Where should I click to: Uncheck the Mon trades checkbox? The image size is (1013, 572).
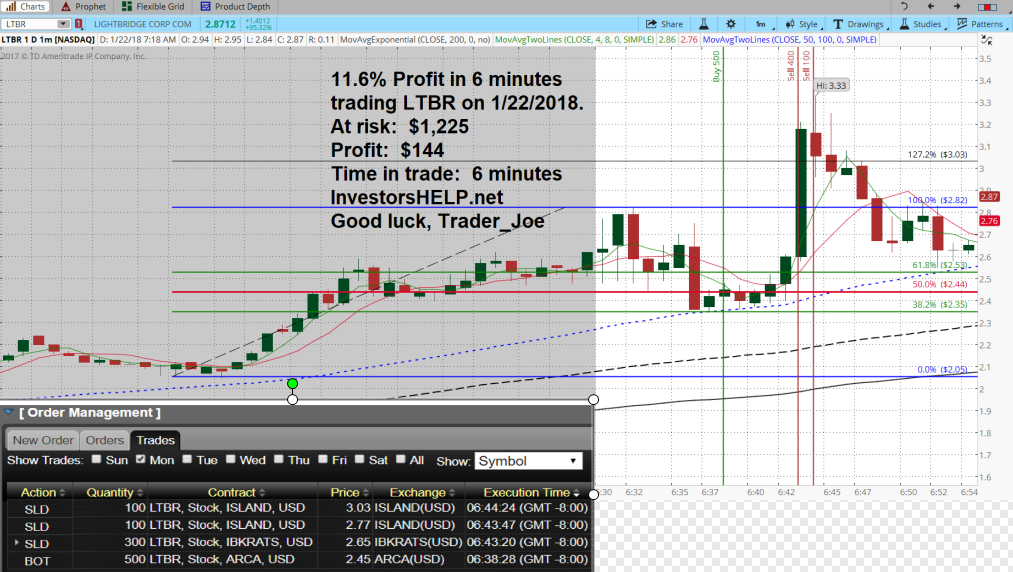(x=140, y=459)
